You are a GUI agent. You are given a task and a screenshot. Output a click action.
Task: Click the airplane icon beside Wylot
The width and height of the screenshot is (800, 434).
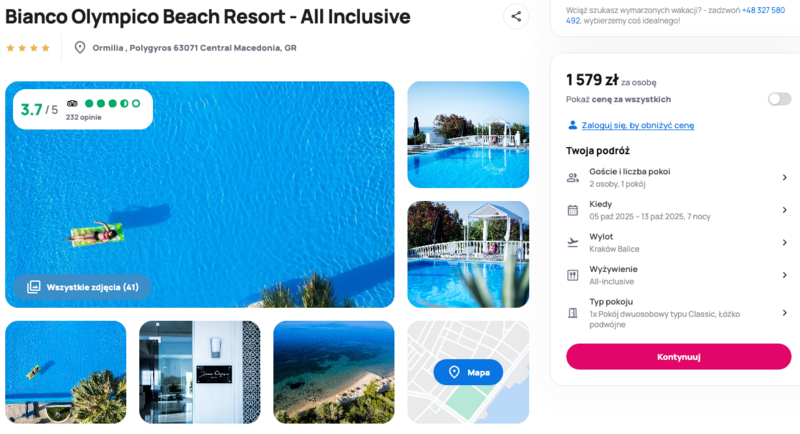tap(572, 243)
